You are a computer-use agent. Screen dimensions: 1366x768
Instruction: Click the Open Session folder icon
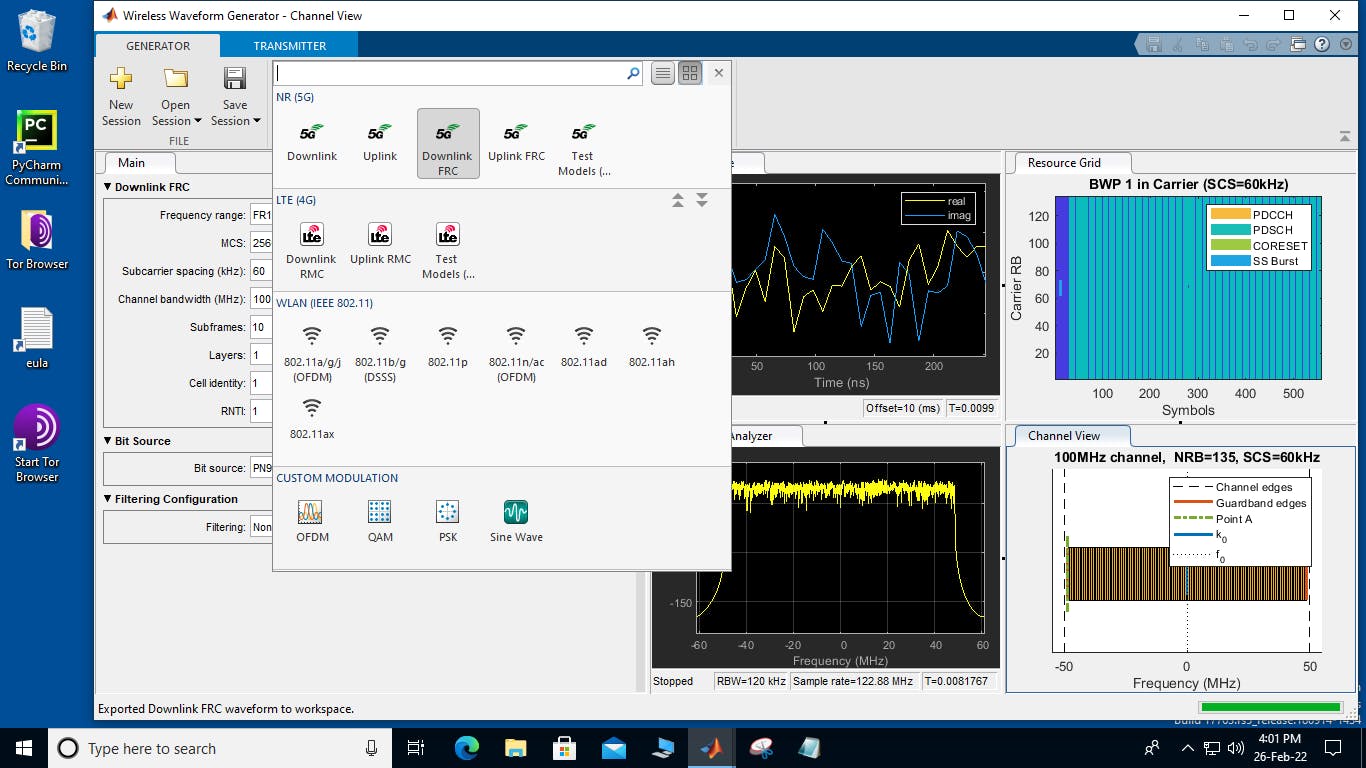click(176, 78)
